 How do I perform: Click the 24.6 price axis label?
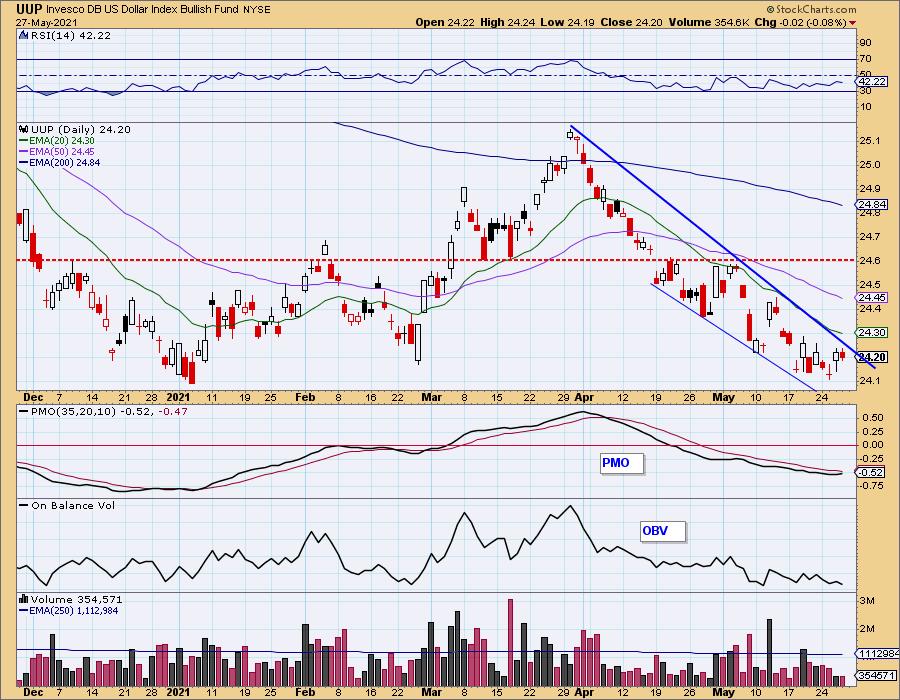870,260
